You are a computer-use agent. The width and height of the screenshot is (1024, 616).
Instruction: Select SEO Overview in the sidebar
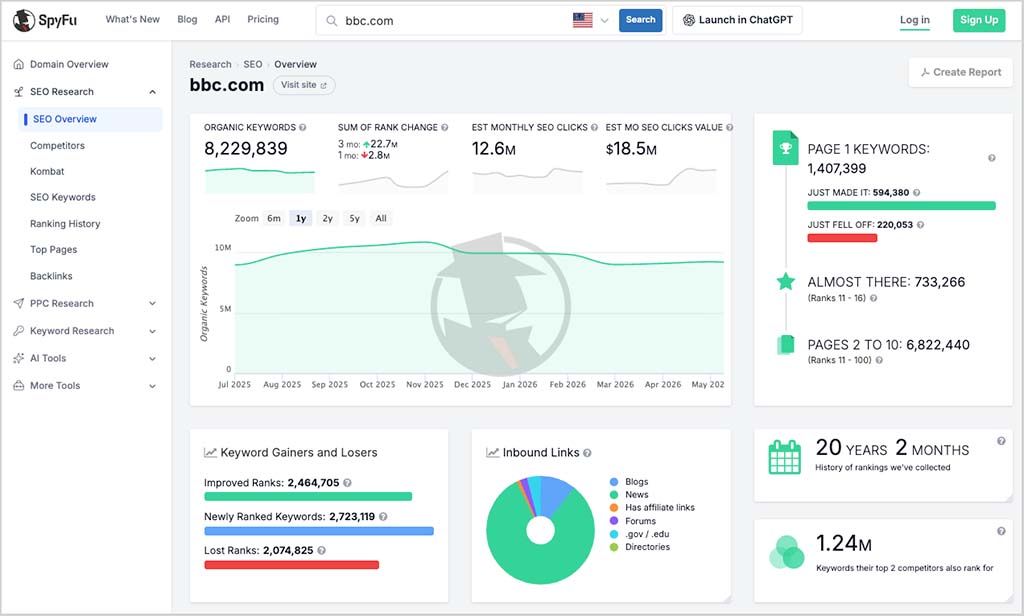pyautogui.click(x=90, y=119)
